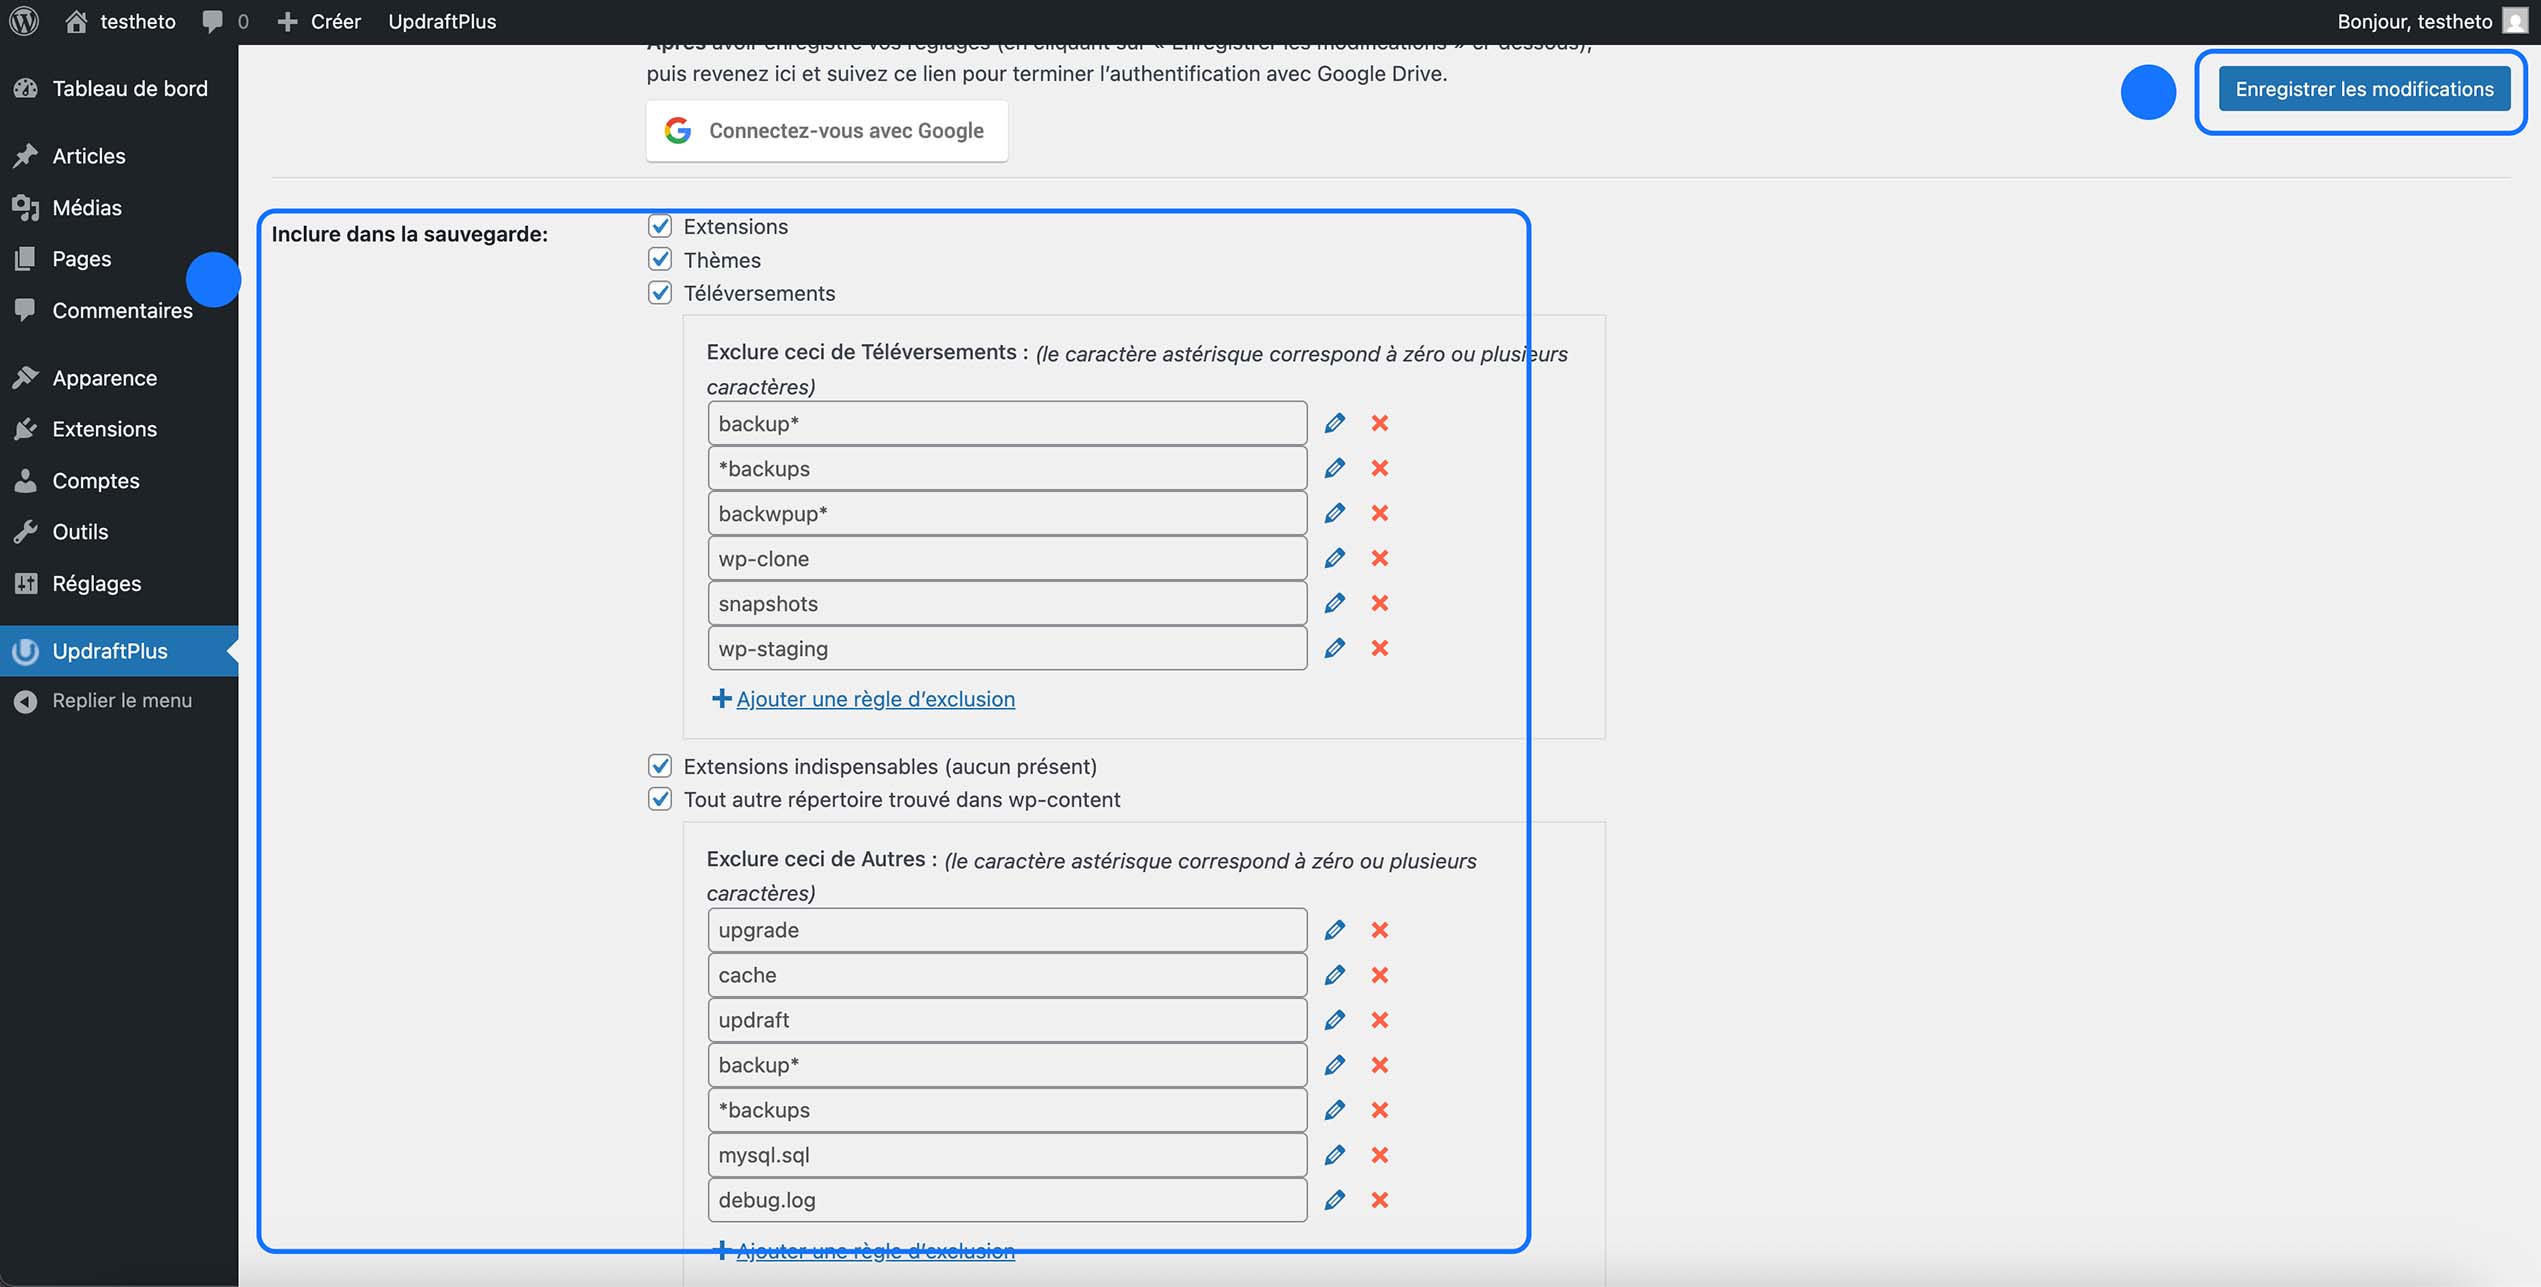Open the comments bubble icon in top bar

coord(212,20)
